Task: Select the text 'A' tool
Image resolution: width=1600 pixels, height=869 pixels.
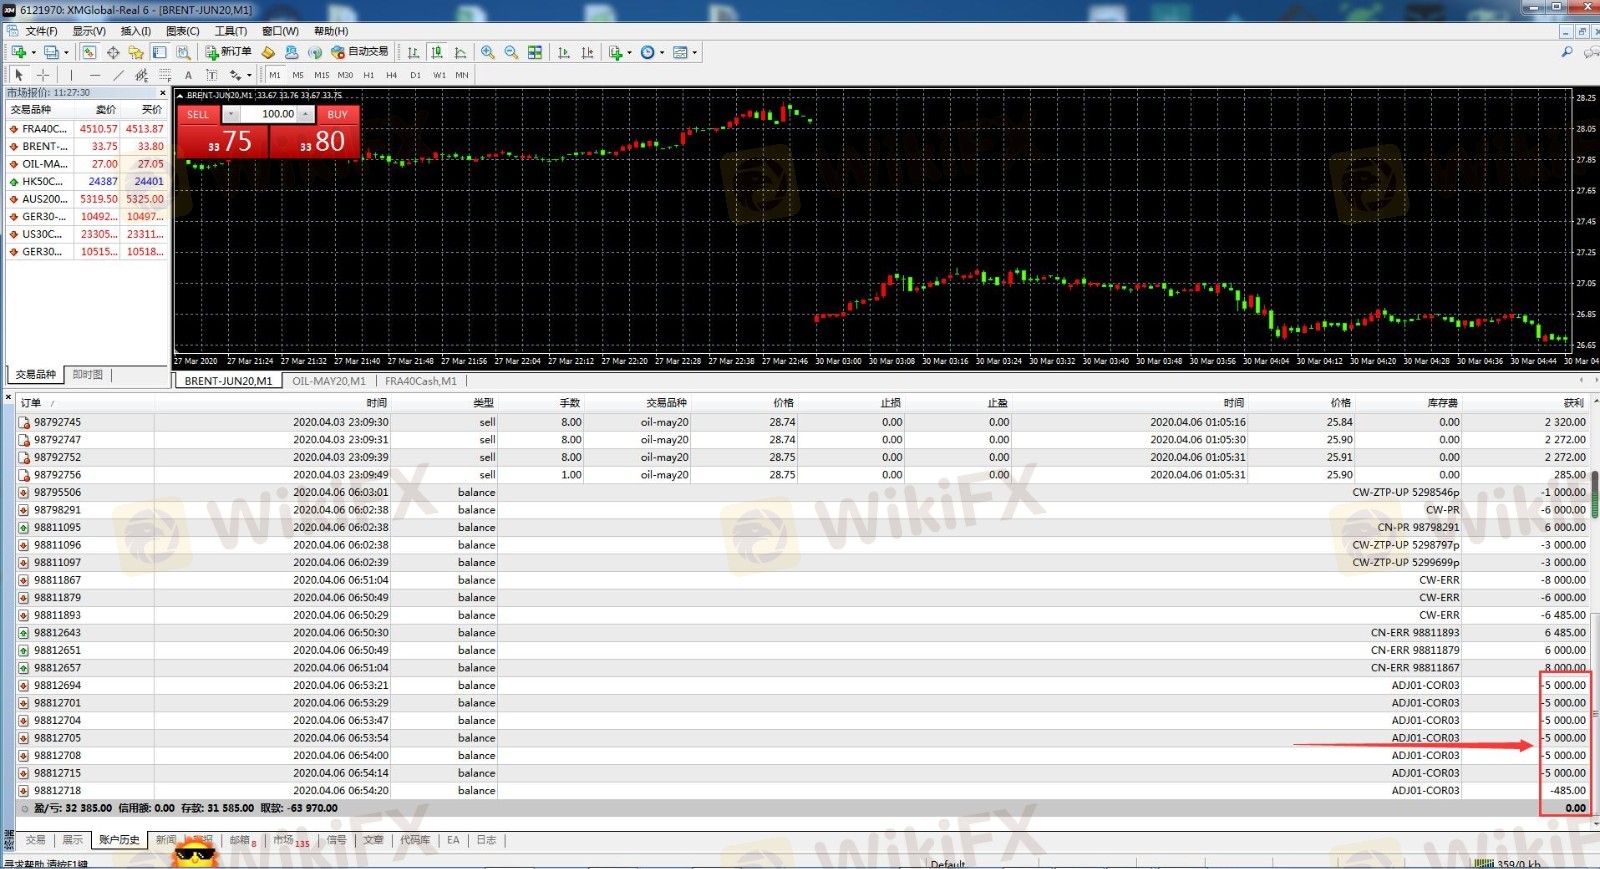Action: [x=188, y=75]
